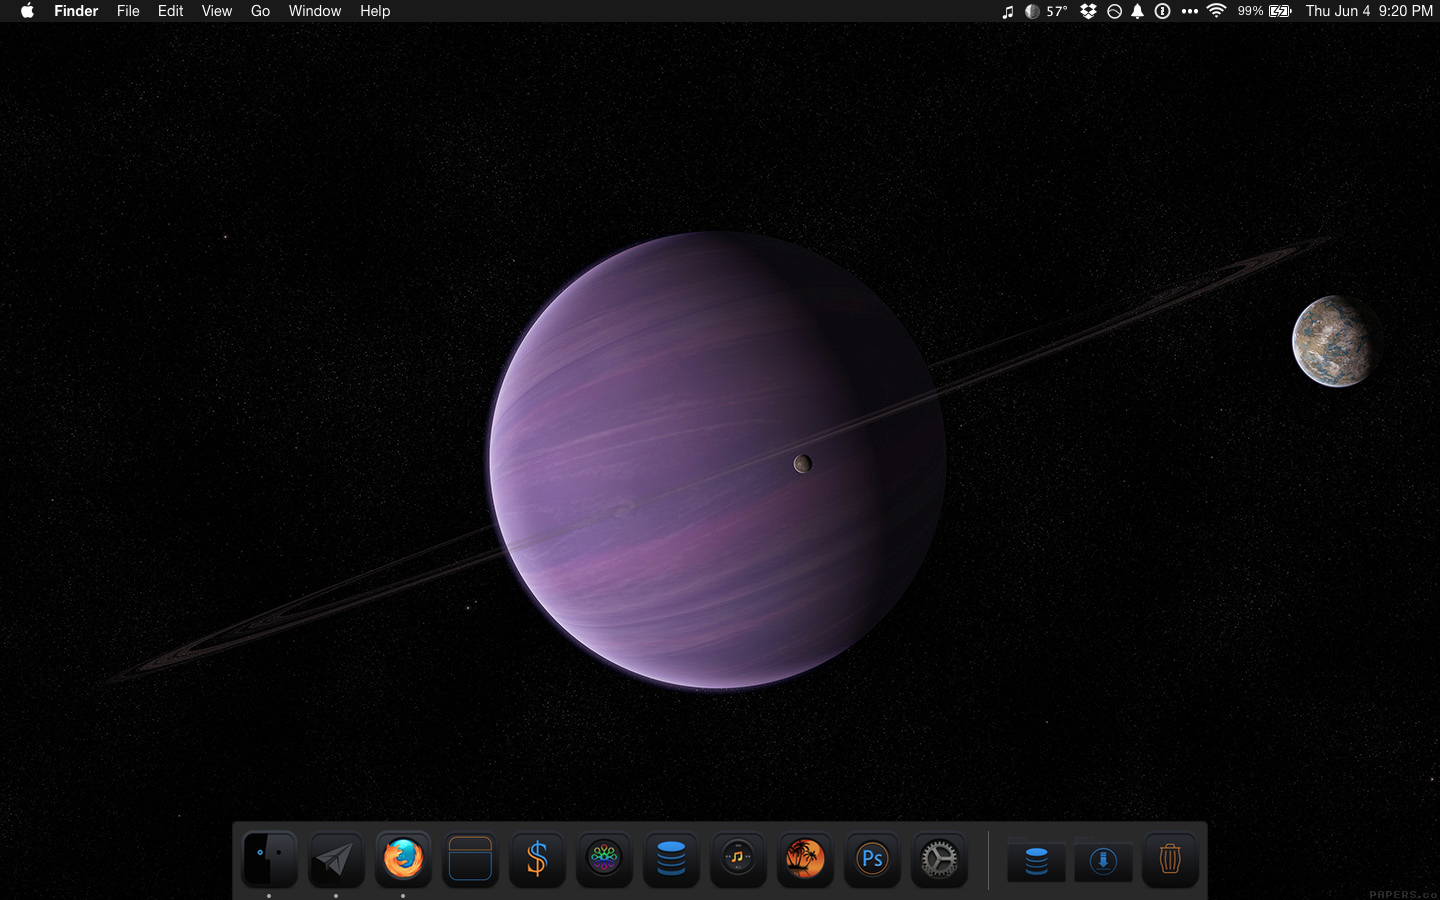Open the blue database app in dock
Screen dimensions: 1440x900
(671, 859)
